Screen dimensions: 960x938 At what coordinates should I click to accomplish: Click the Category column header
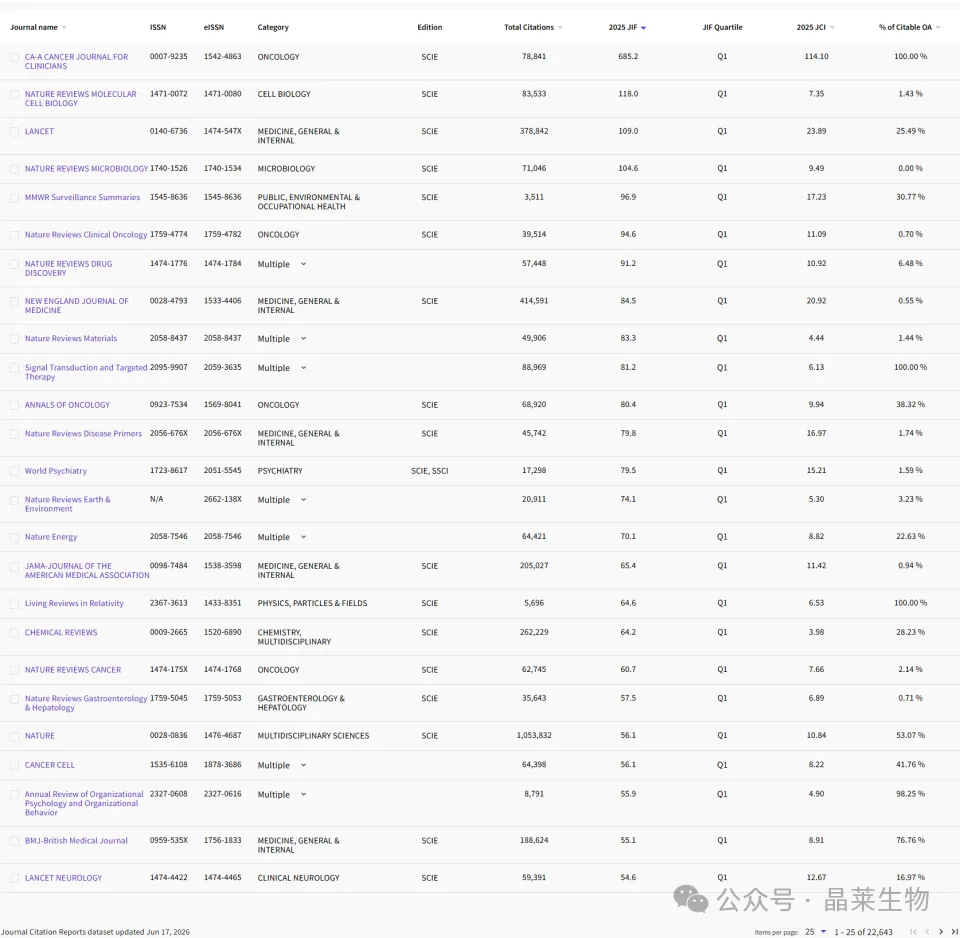pos(273,28)
